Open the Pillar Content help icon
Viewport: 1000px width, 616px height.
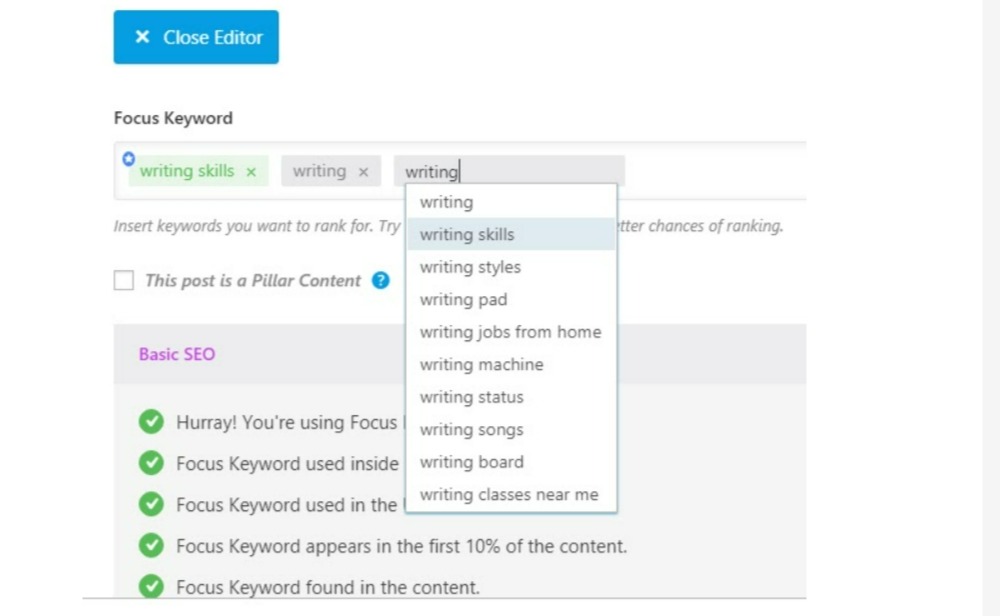coord(380,281)
